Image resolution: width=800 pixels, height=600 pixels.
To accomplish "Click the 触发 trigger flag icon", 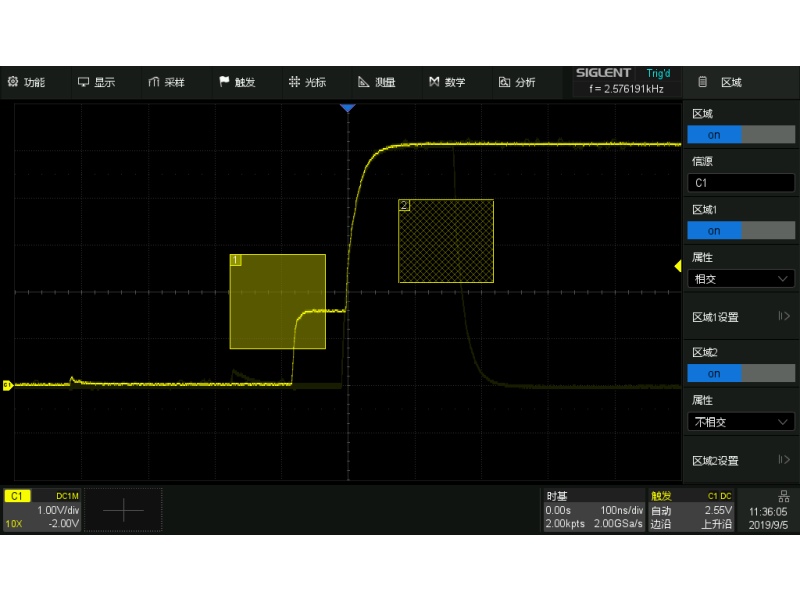I will pos(225,82).
